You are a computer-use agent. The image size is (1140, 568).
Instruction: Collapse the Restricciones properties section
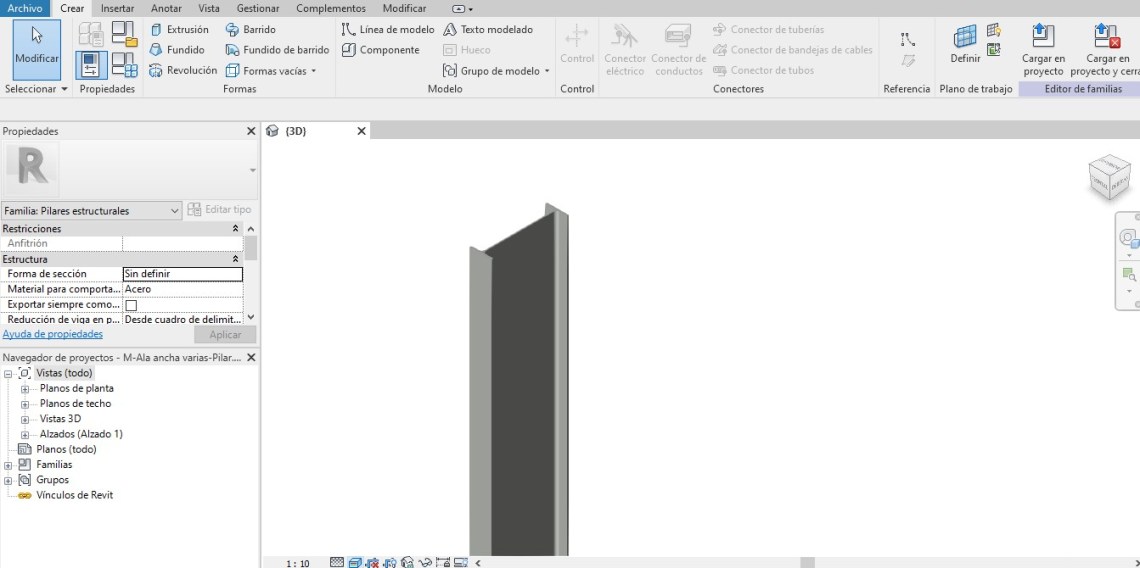236,229
